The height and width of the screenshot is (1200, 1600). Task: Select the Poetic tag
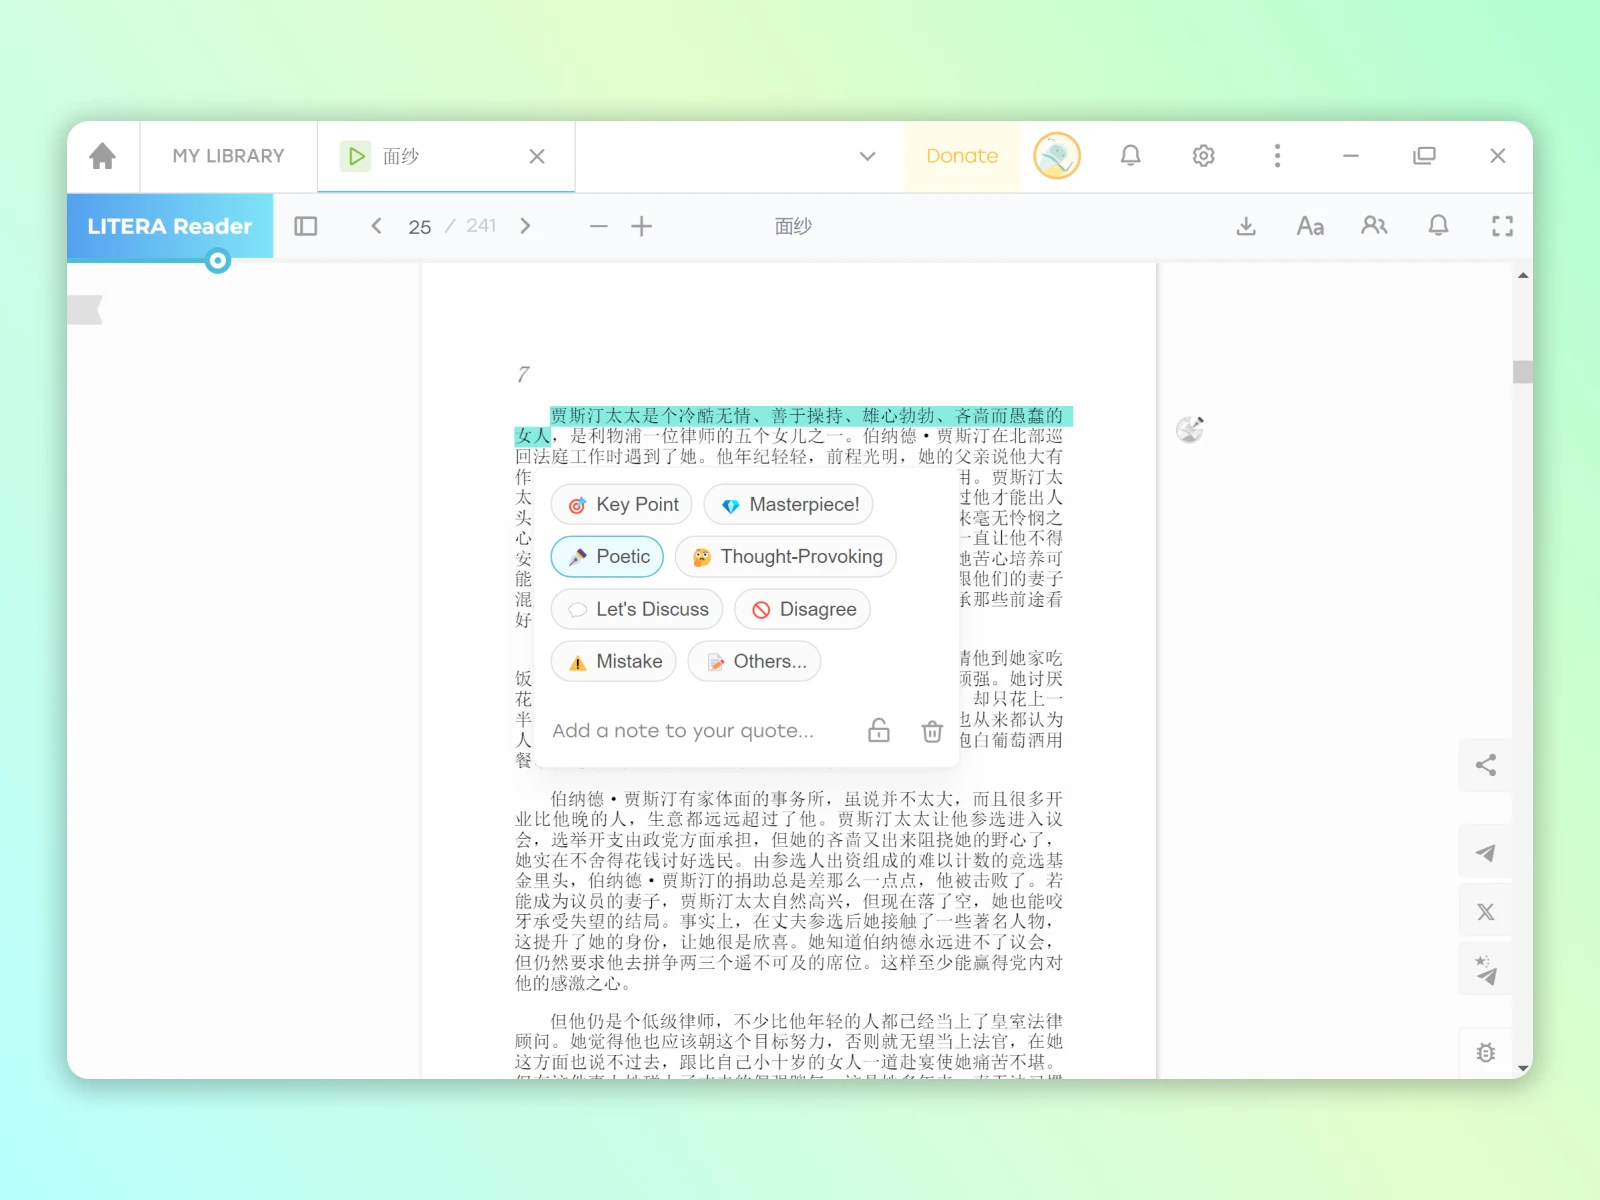pos(607,557)
